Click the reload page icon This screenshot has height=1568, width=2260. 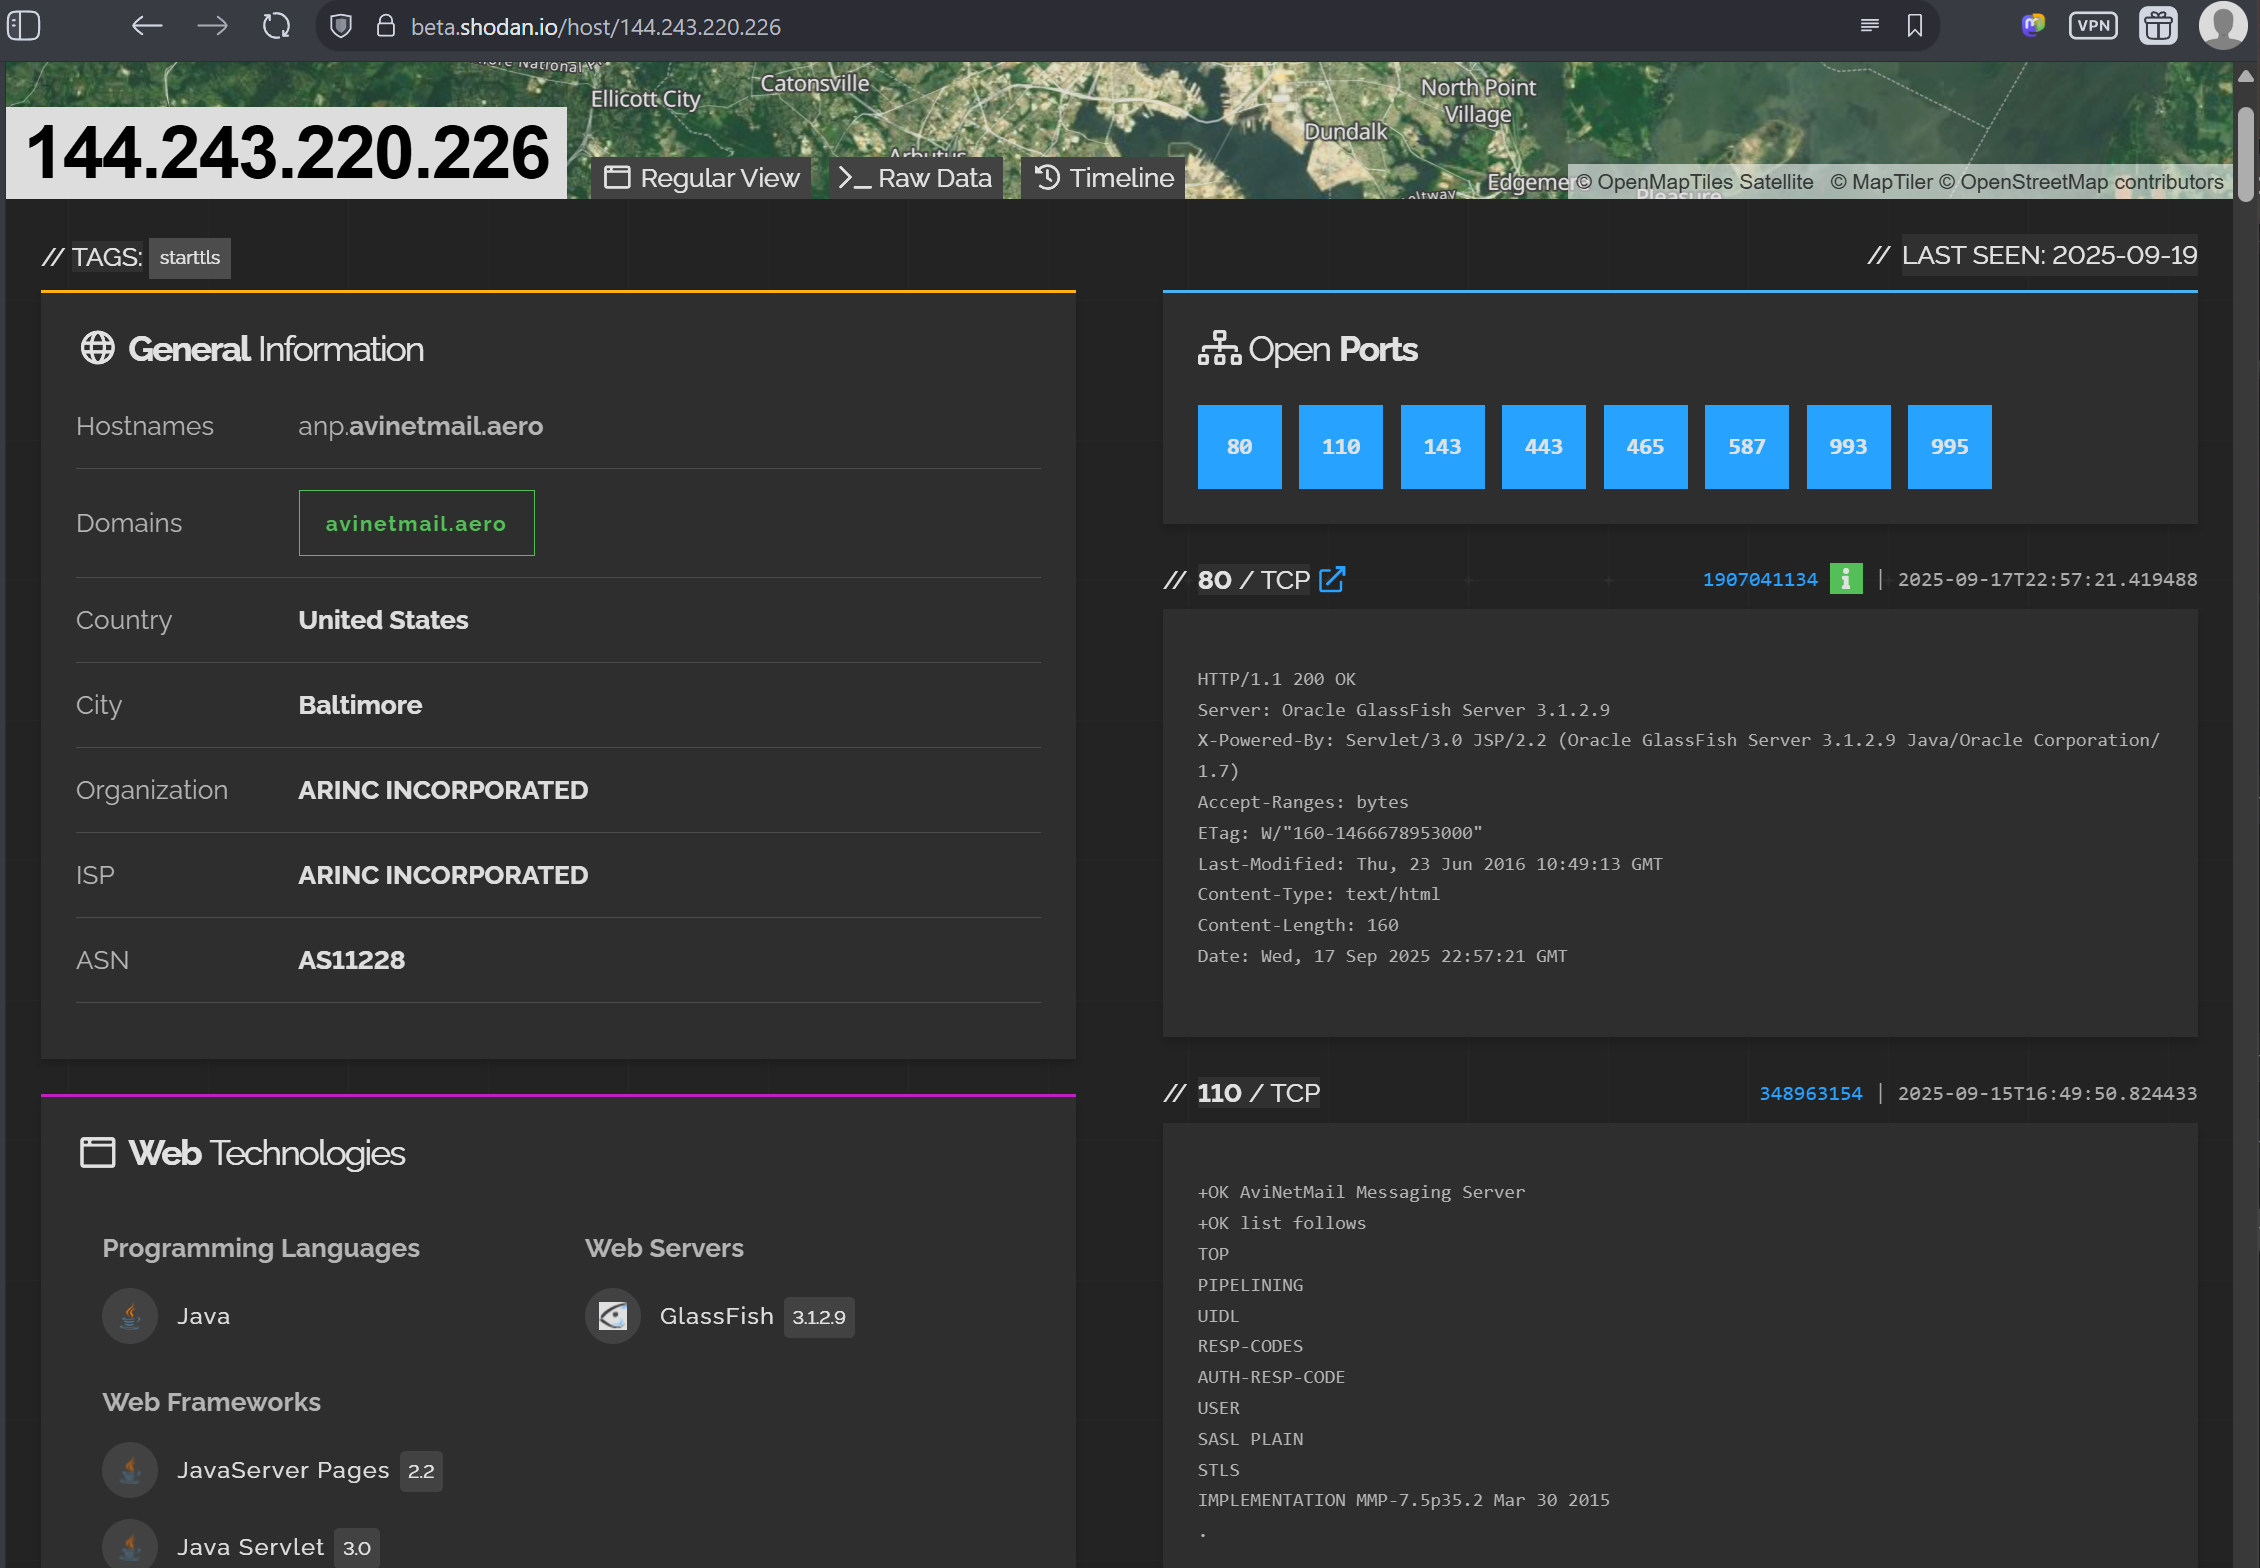276,26
